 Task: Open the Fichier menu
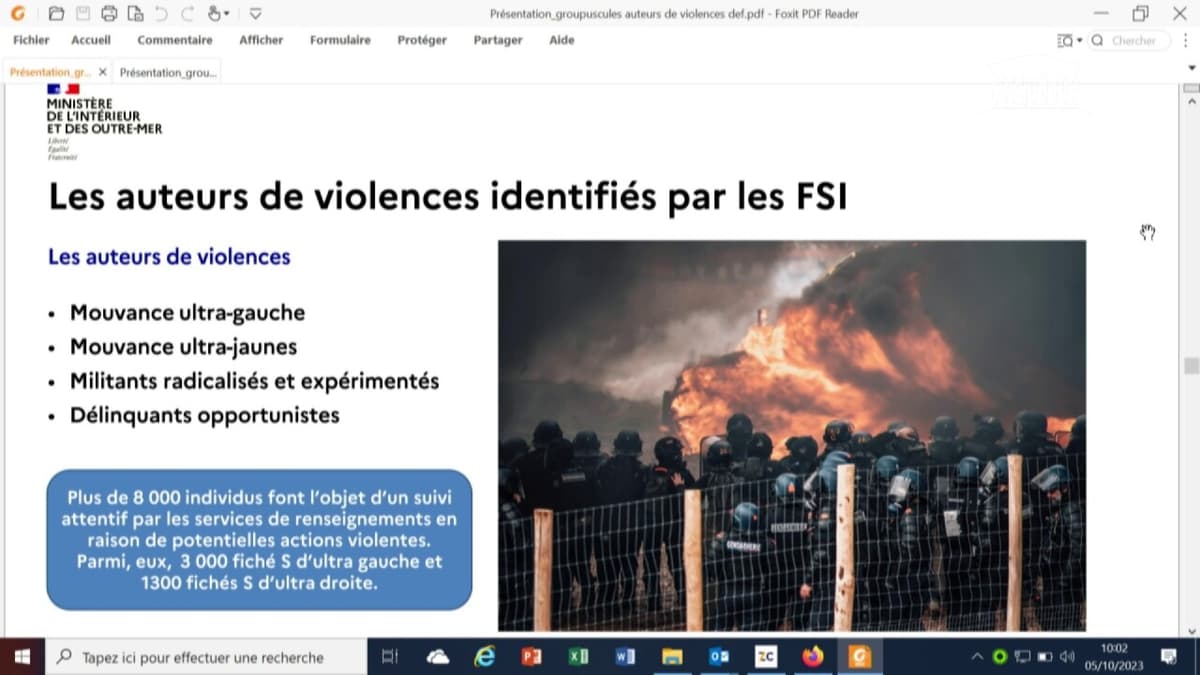31,40
